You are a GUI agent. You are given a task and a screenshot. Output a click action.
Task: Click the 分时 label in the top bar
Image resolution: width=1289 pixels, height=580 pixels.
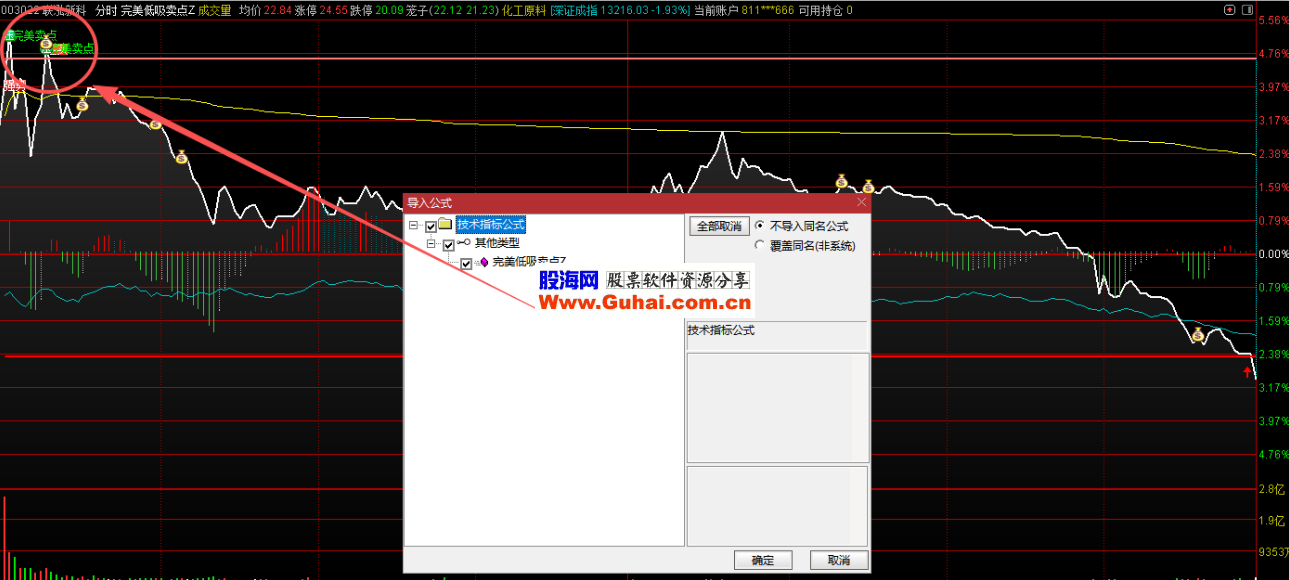pyautogui.click(x=106, y=10)
